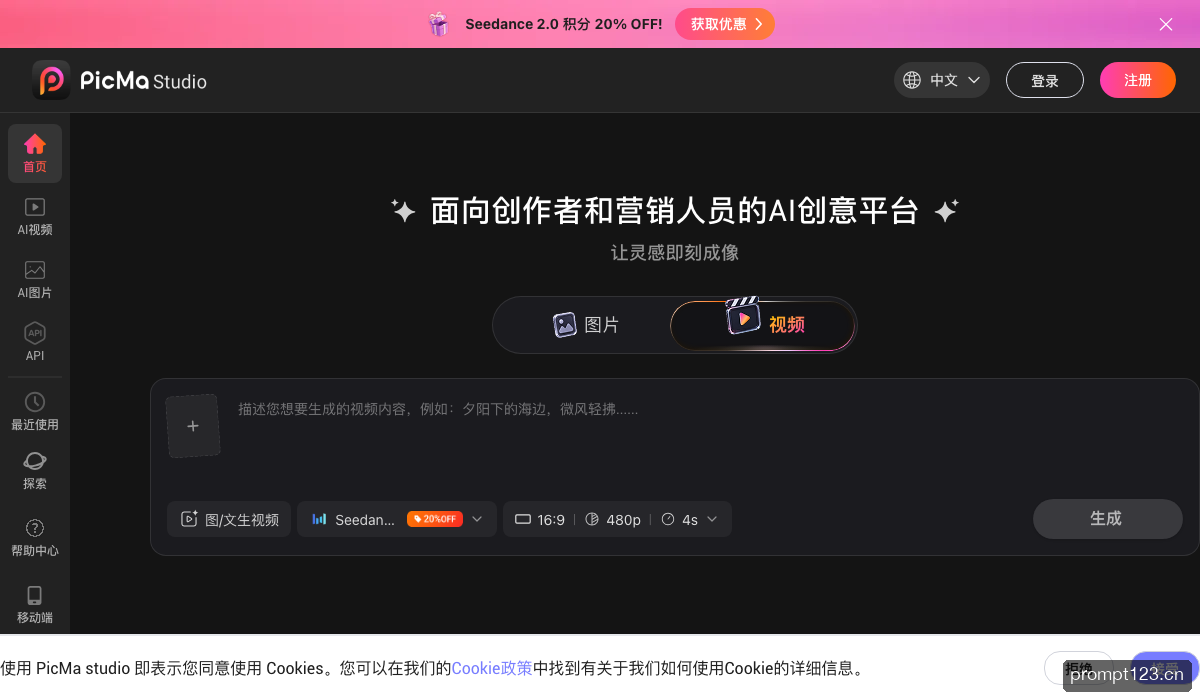Change the 16:9 aspect ratio setting
The height and width of the screenshot is (700, 1200).
541,520
